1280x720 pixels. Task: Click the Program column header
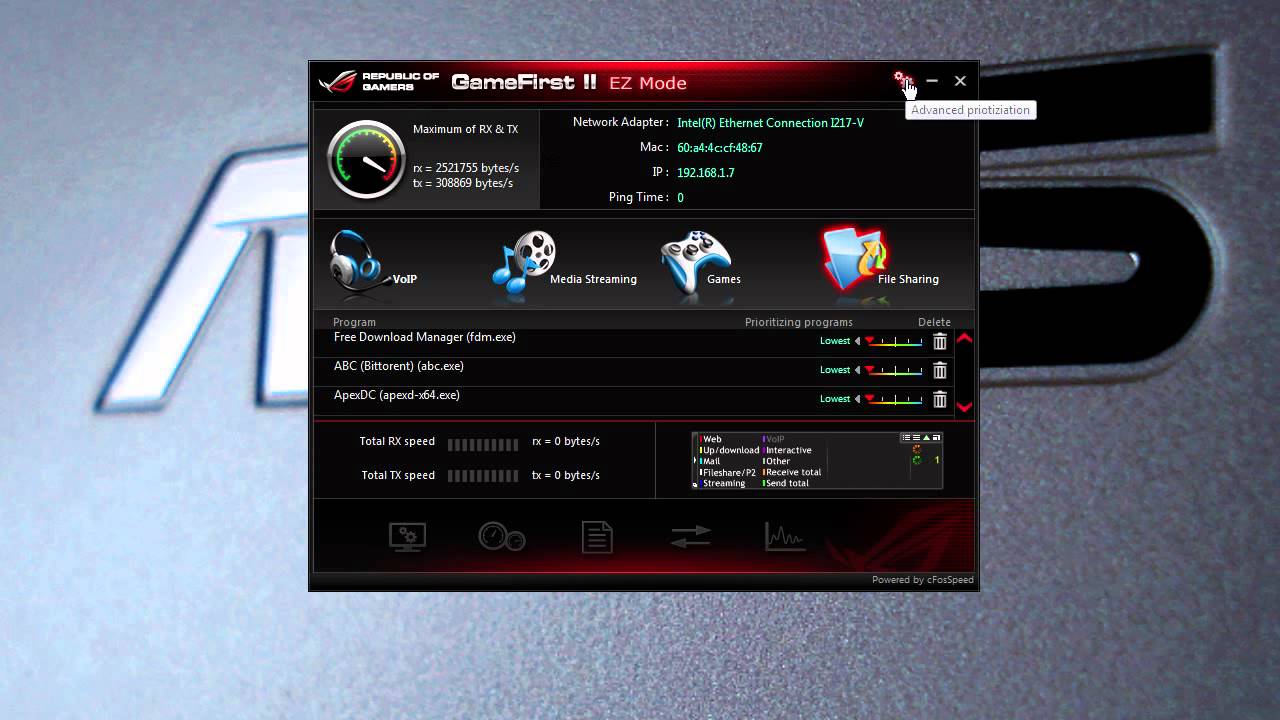pos(354,322)
